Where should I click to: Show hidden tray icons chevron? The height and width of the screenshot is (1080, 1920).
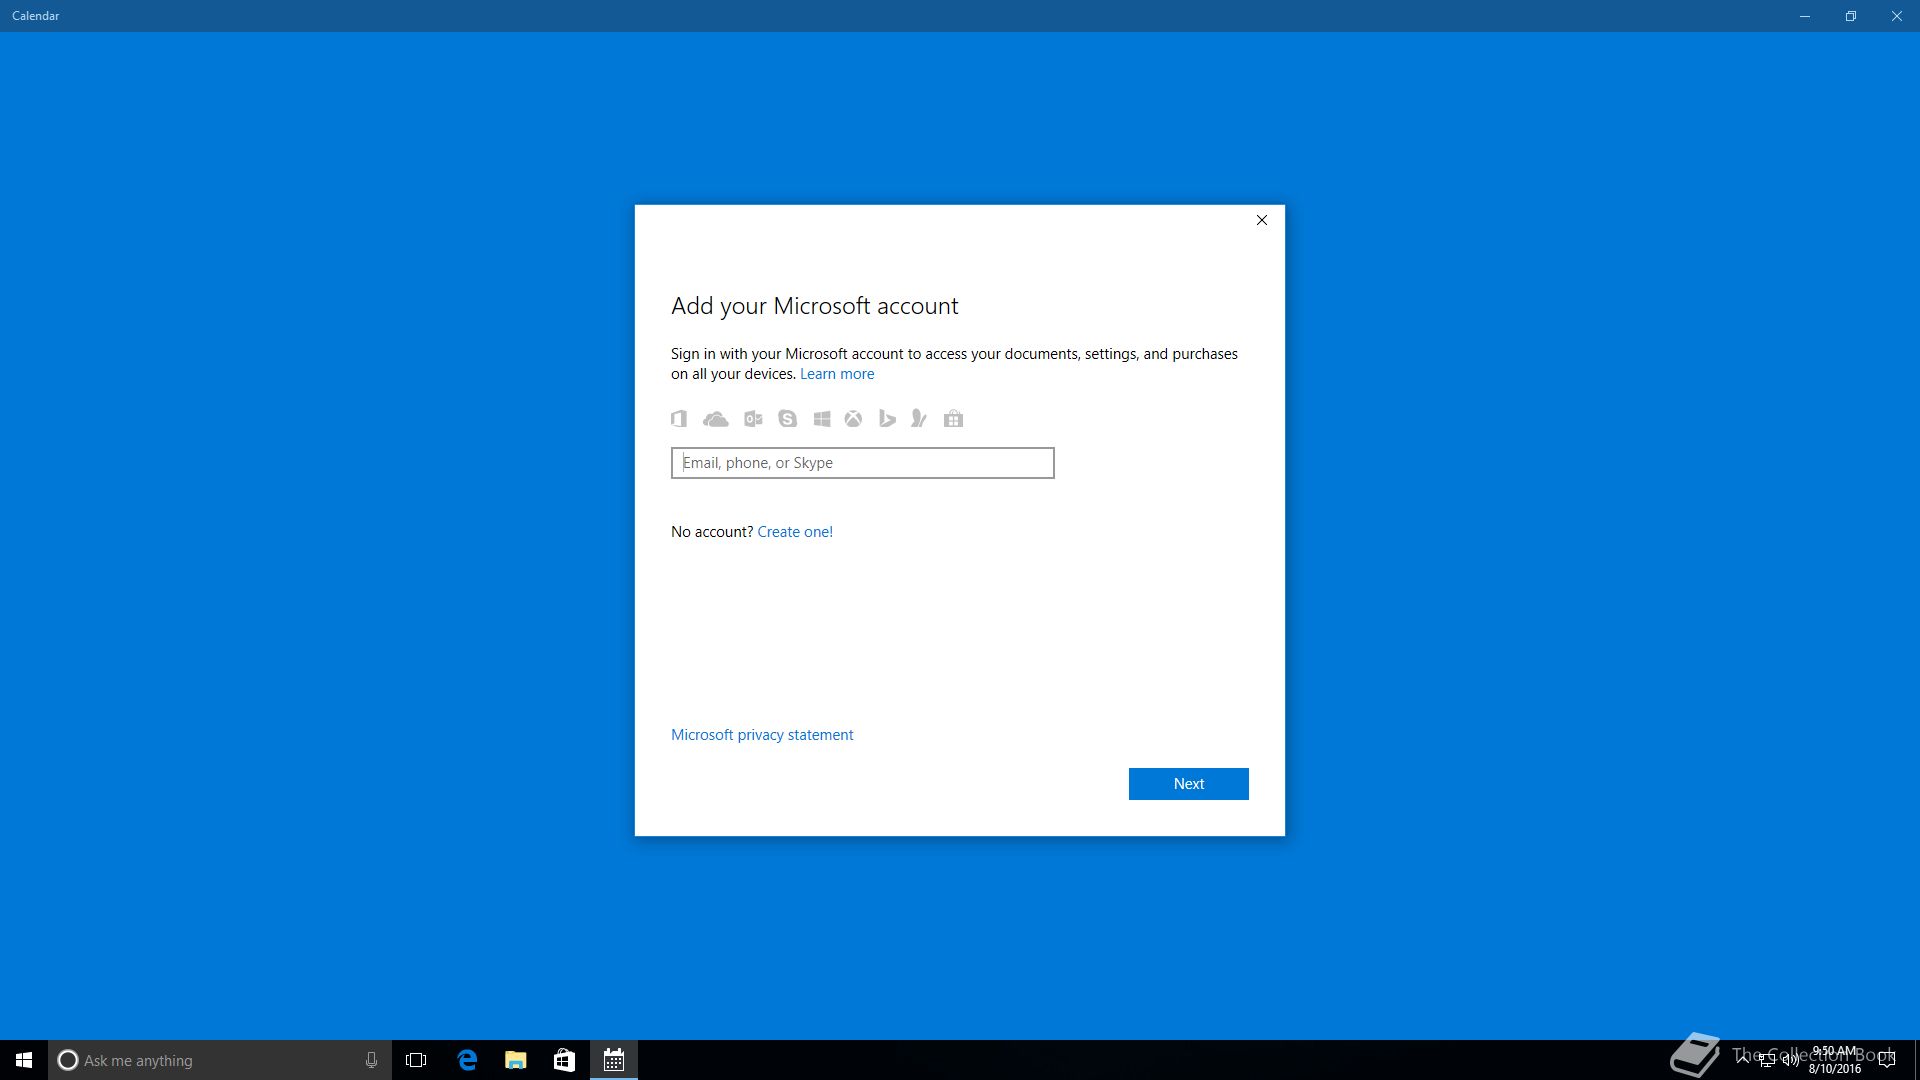(1743, 1059)
